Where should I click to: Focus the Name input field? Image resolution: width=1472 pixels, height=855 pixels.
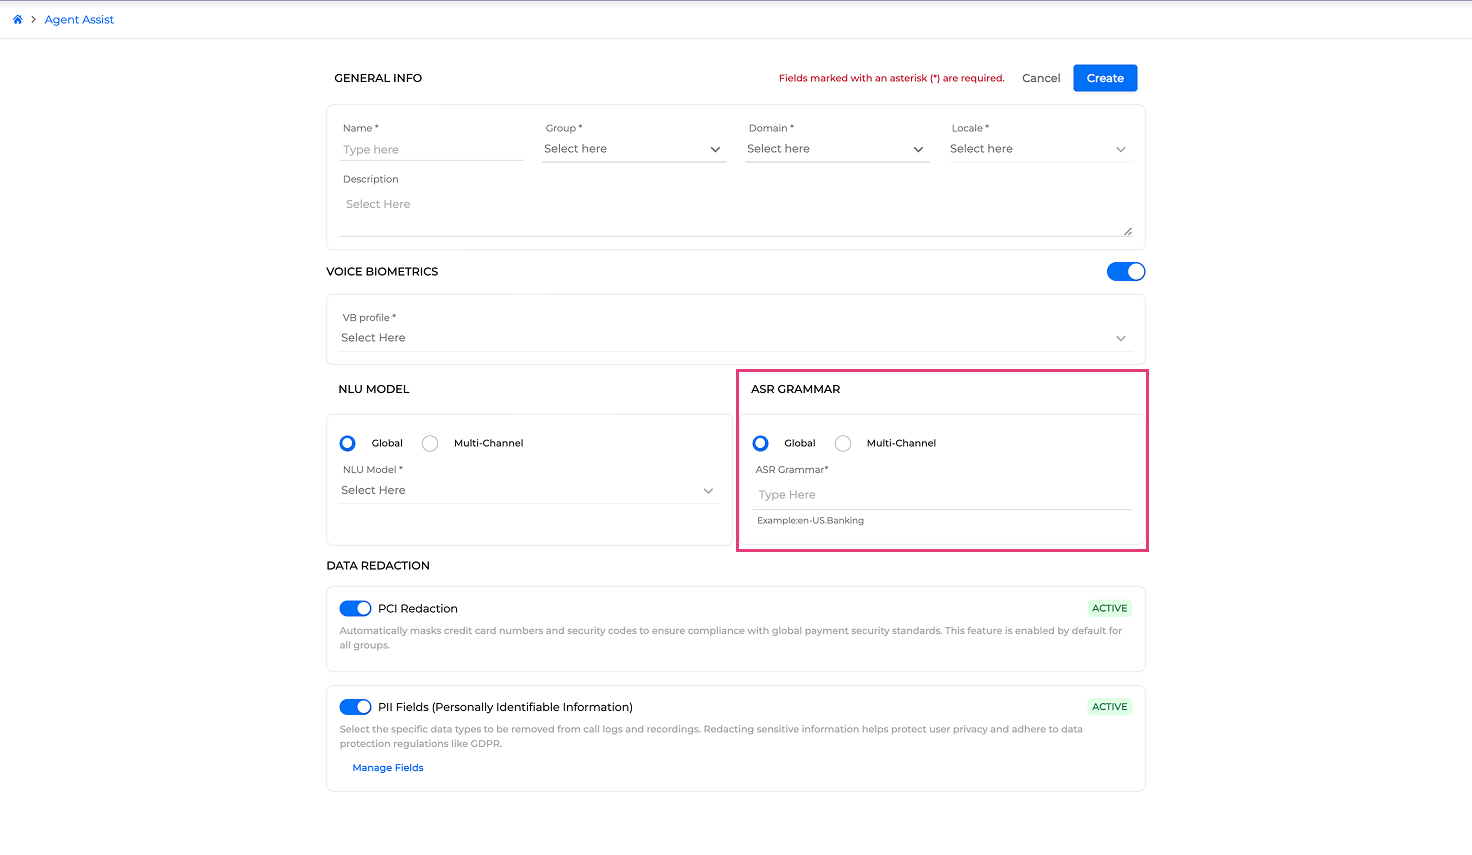pos(431,149)
